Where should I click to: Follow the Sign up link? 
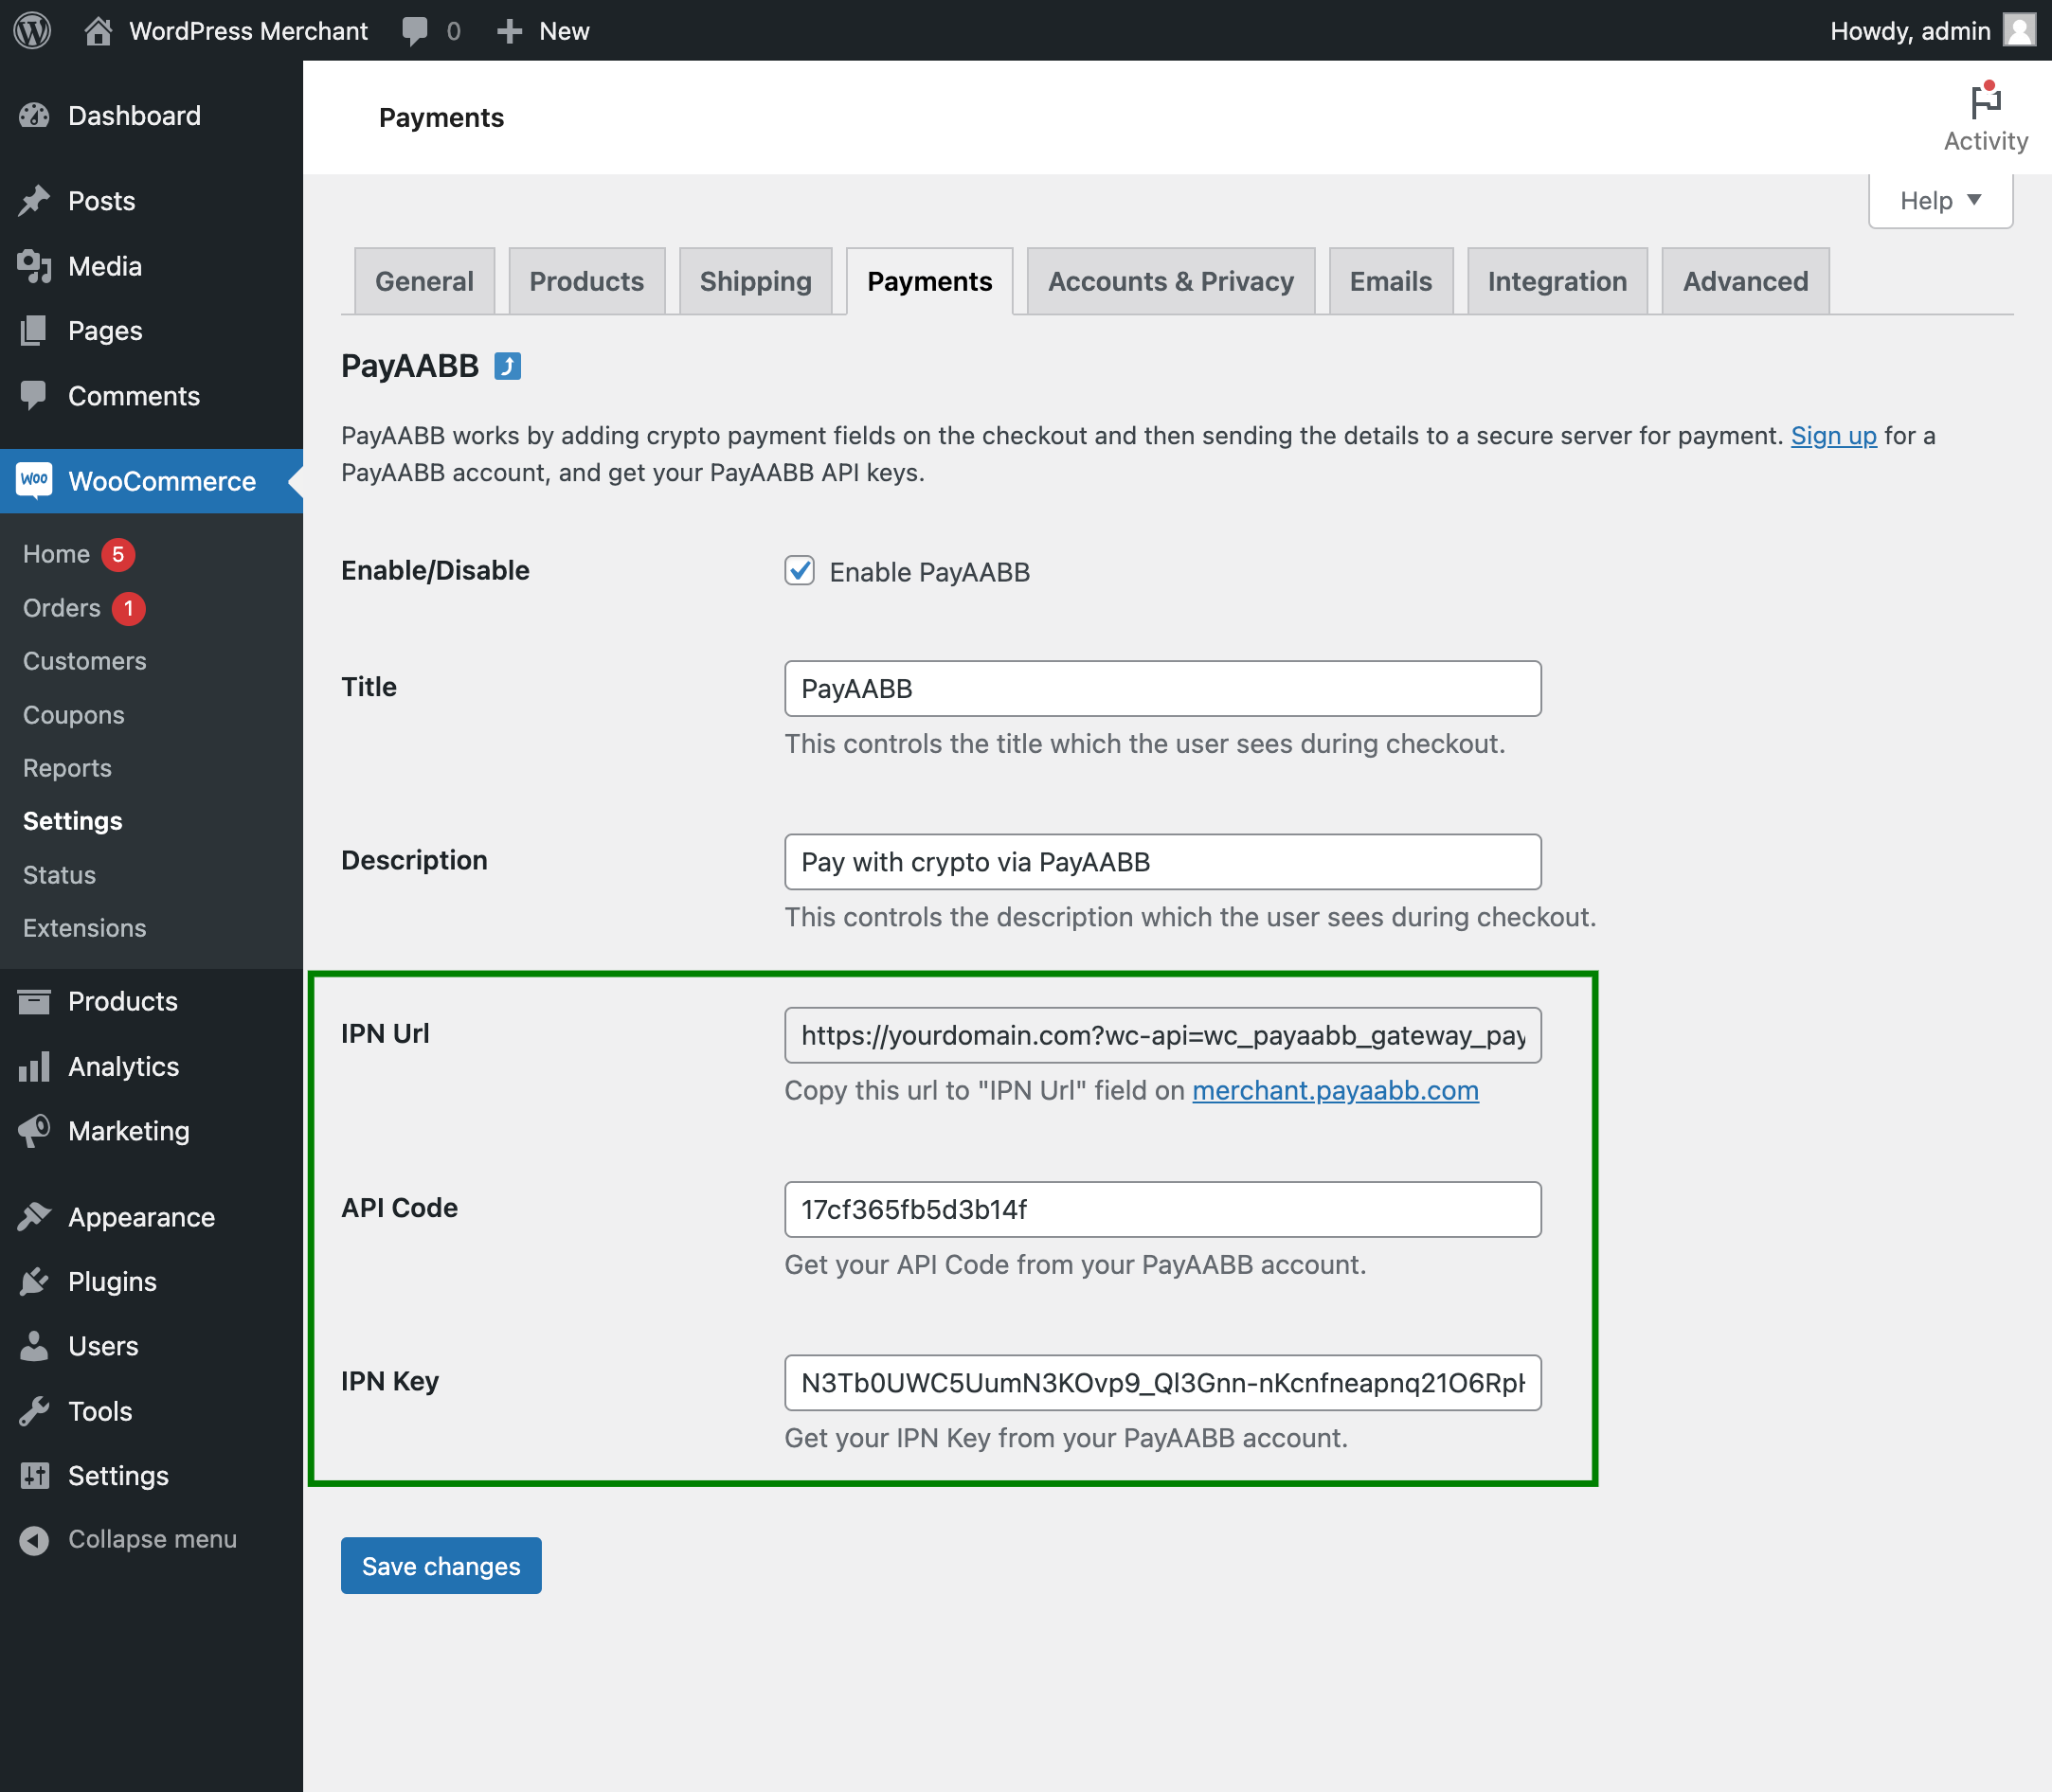pos(1833,436)
